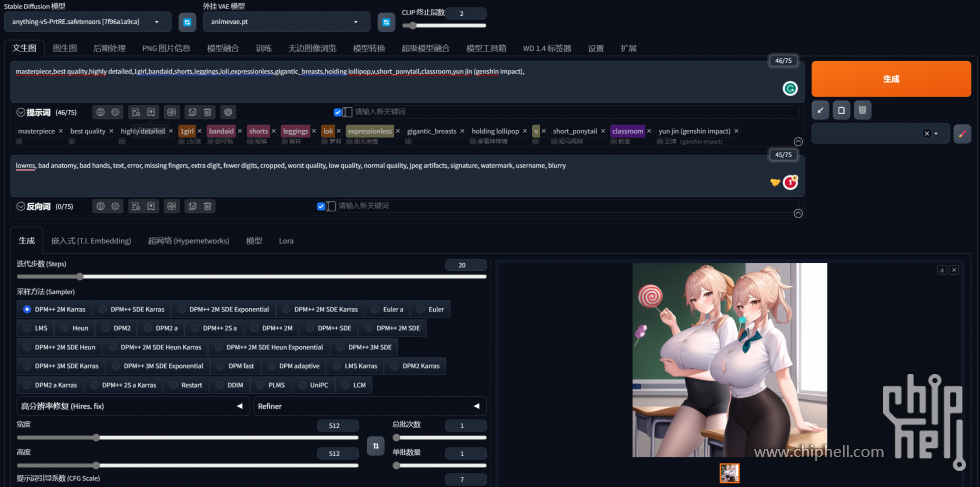Click the orange 生成 button
The width and height of the screenshot is (980, 487).
(x=891, y=79)
